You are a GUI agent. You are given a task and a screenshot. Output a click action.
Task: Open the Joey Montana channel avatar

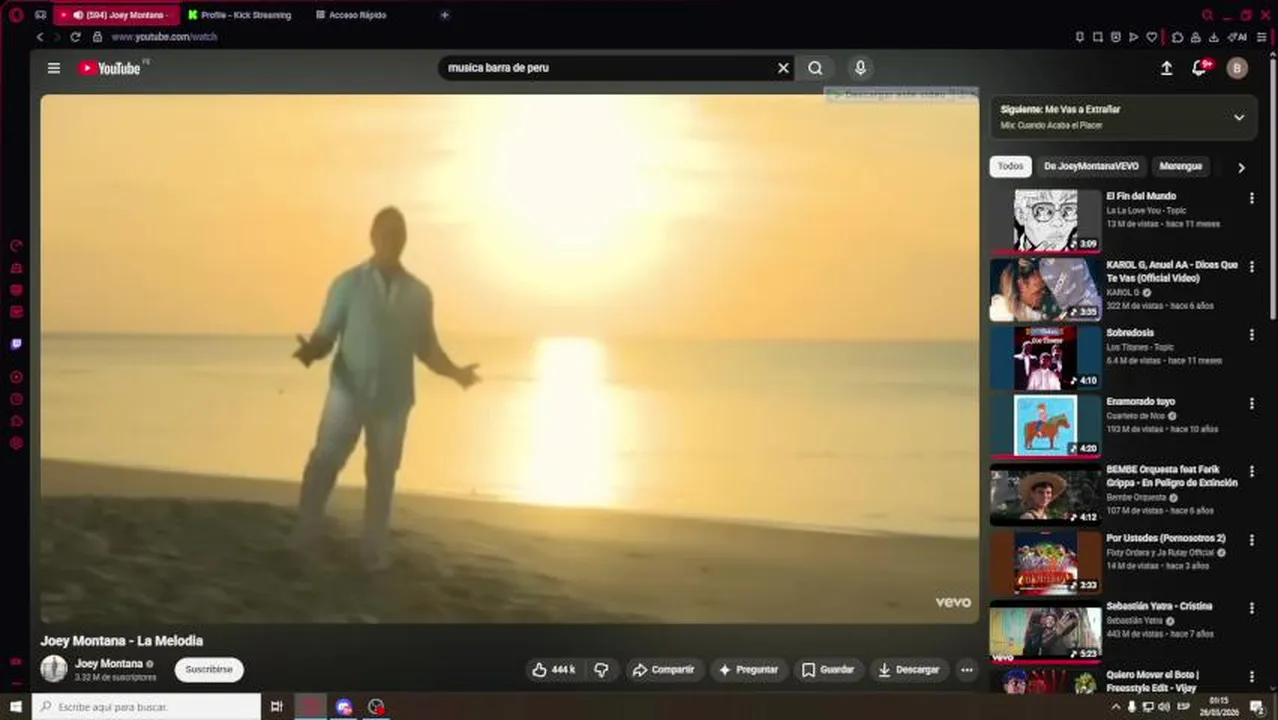[x=54, y=669]
